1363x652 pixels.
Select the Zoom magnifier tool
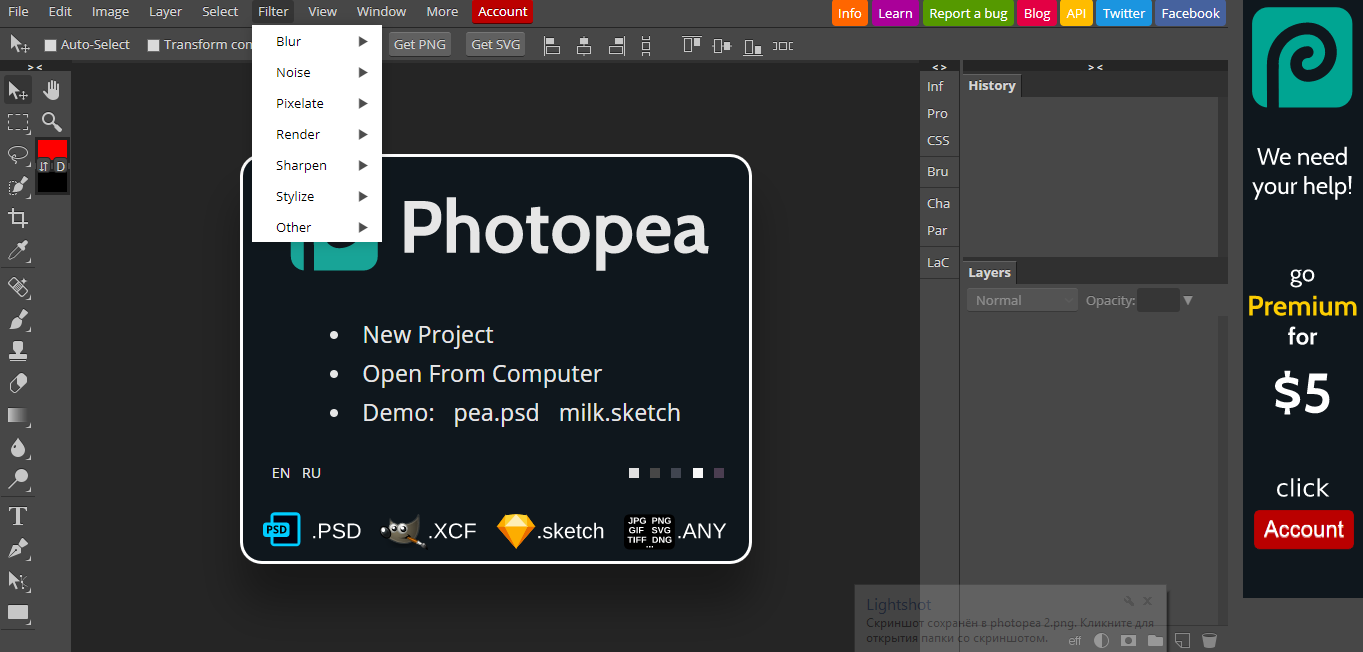[x=51, y=122]
